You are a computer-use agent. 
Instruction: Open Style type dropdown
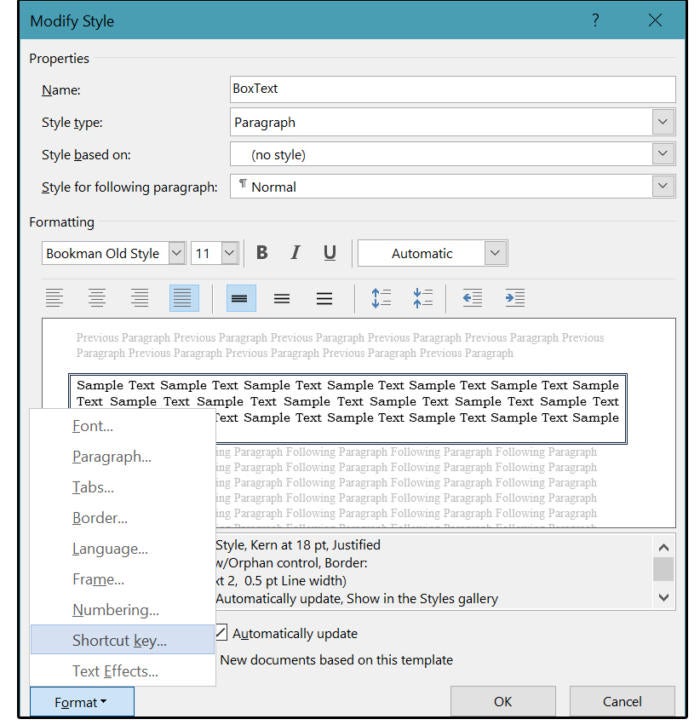663,122
